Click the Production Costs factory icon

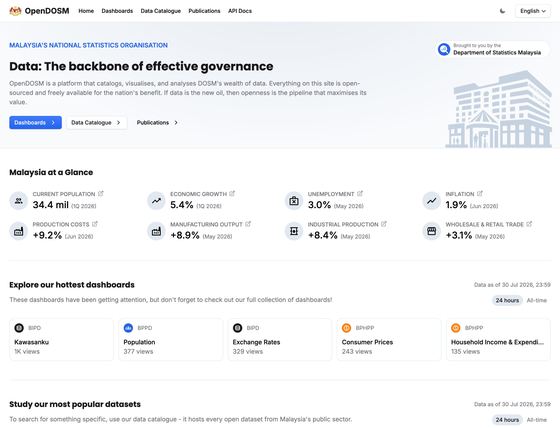(19, 231)
